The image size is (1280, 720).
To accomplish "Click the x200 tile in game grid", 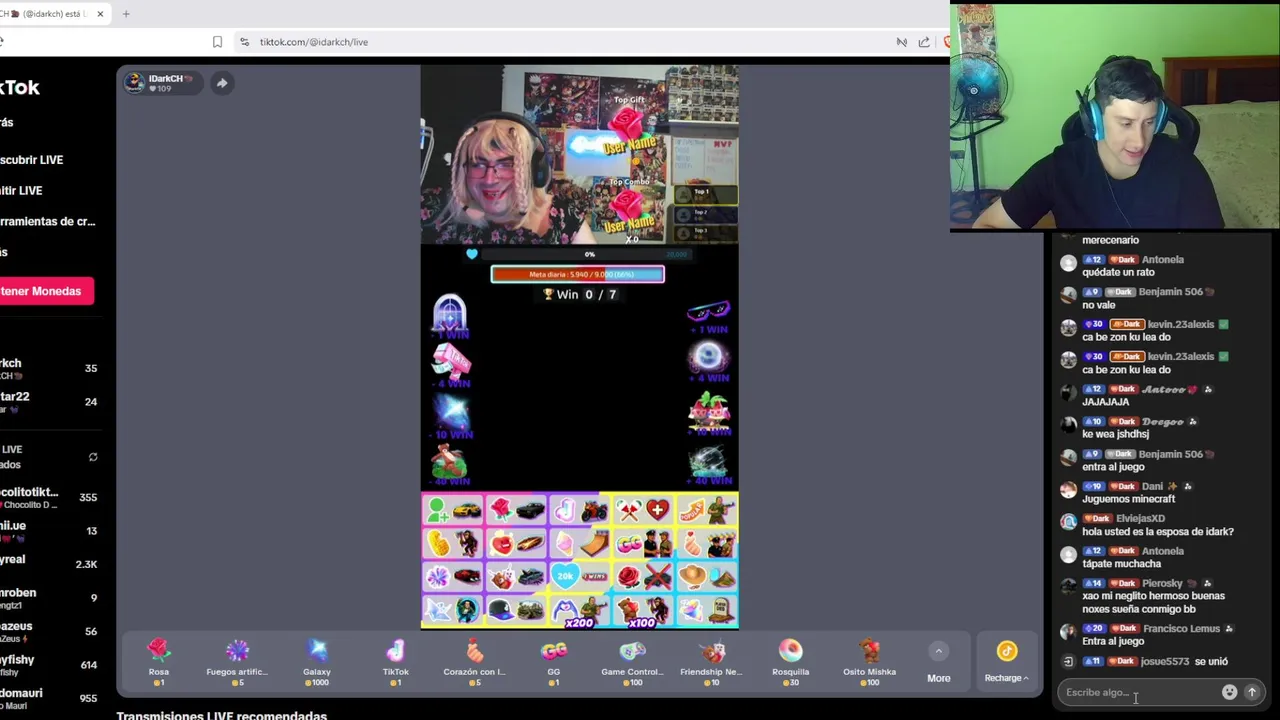I will 580,610.
